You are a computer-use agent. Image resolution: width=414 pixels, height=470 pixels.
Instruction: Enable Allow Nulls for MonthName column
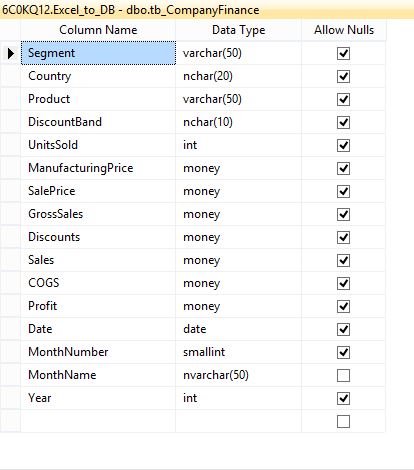tap(343, 375)
